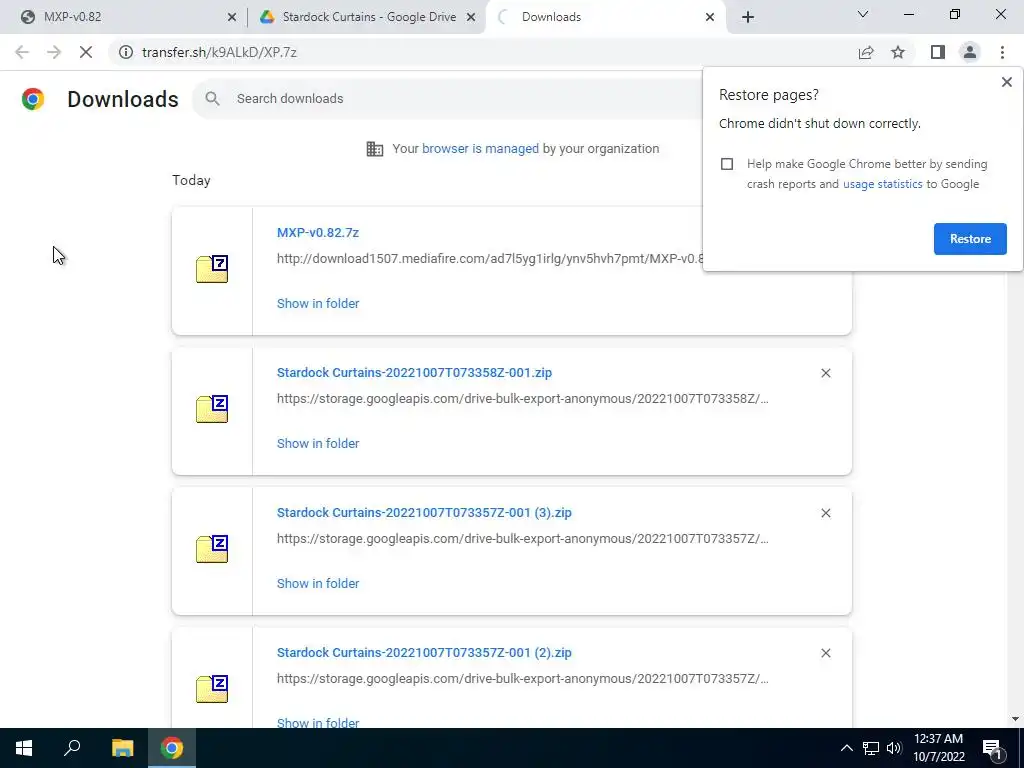Open Stardock Curtains-20221007T073358Z-001.zip link
This screenshot has width=1024, height=768.
point(414,373)
